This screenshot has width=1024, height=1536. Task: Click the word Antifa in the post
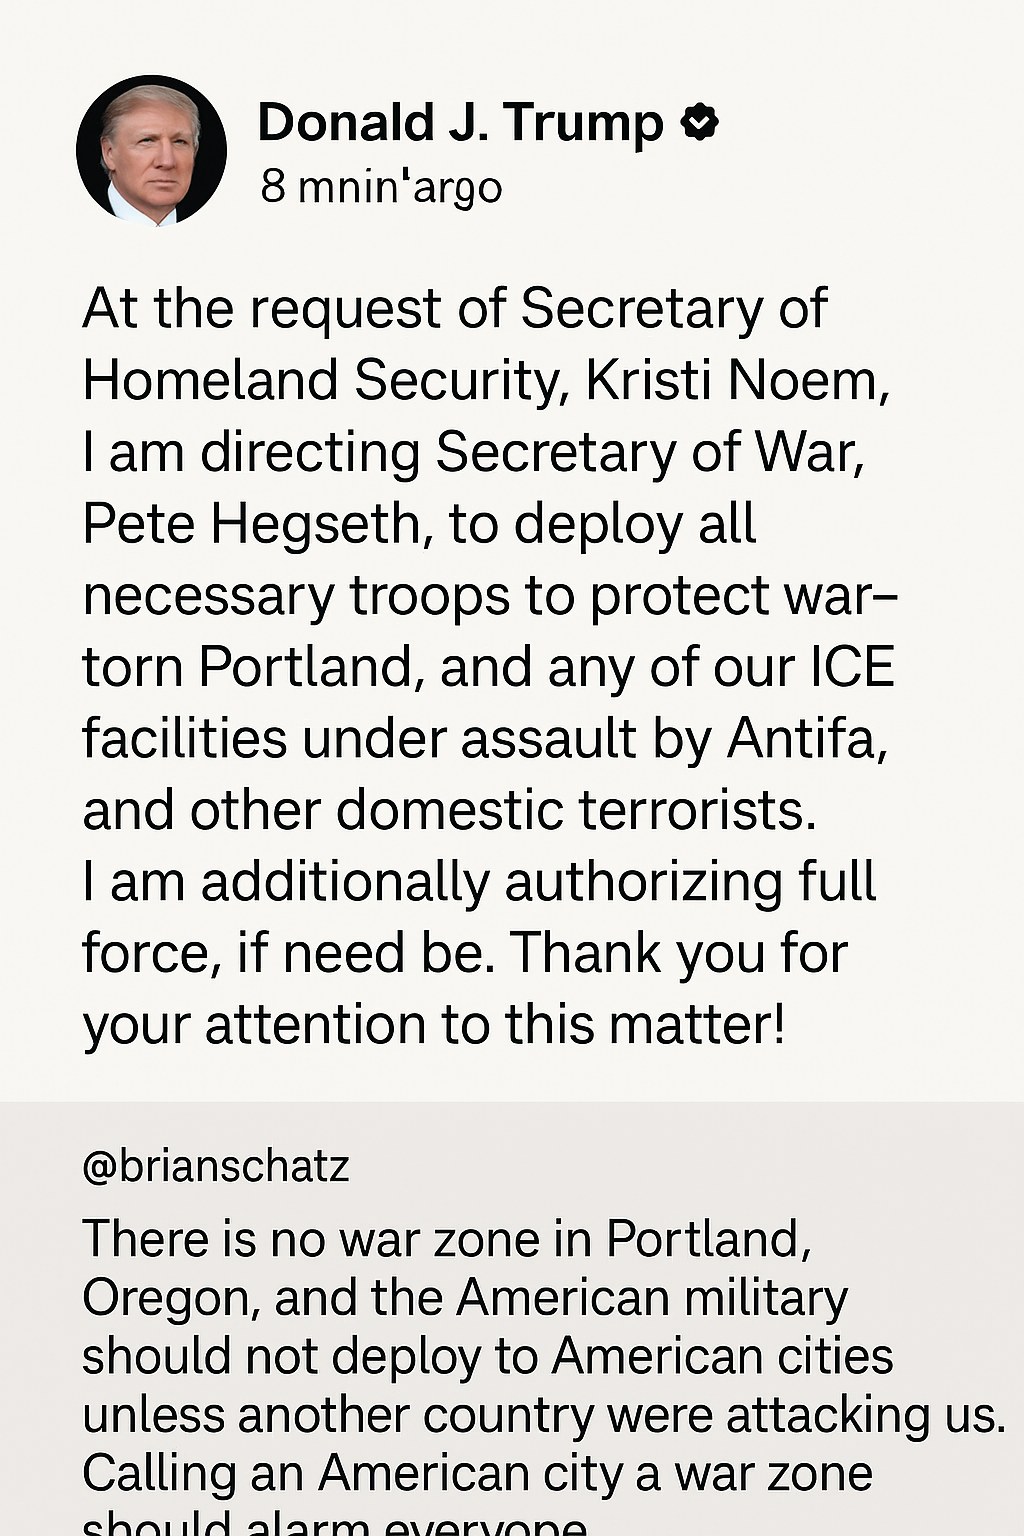tap(805, 739)
